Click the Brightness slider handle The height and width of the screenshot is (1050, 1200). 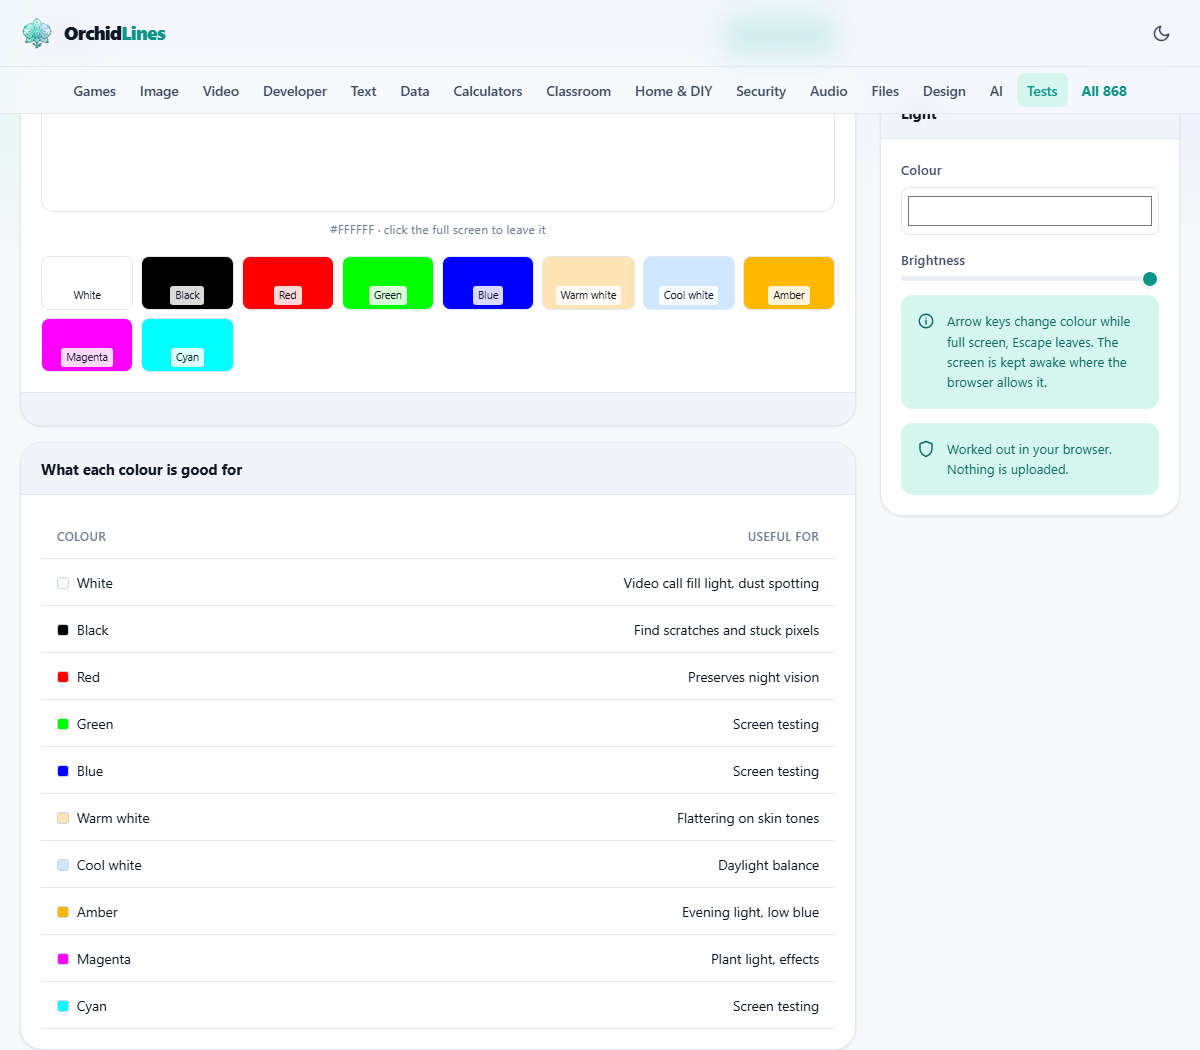(1150, 279)
